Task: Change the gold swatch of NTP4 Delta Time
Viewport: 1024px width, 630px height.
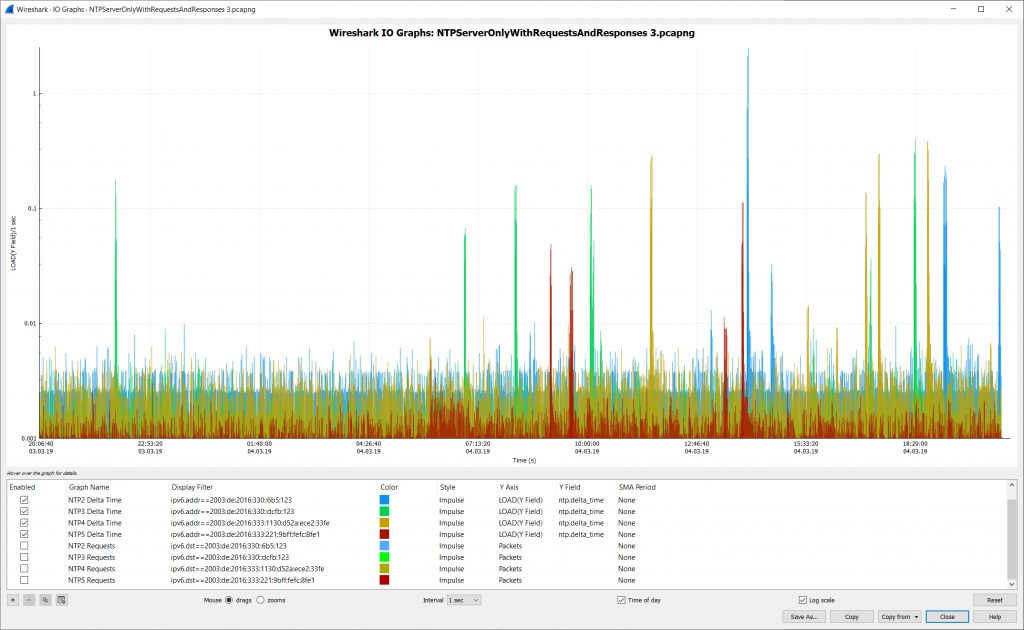Action: coord(385,523)
